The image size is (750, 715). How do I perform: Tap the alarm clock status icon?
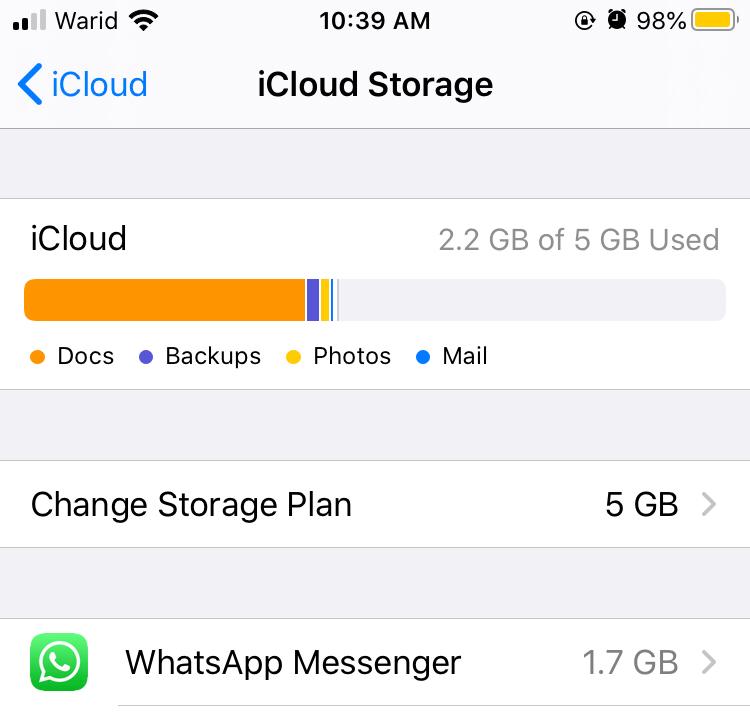tap(617, 20)
